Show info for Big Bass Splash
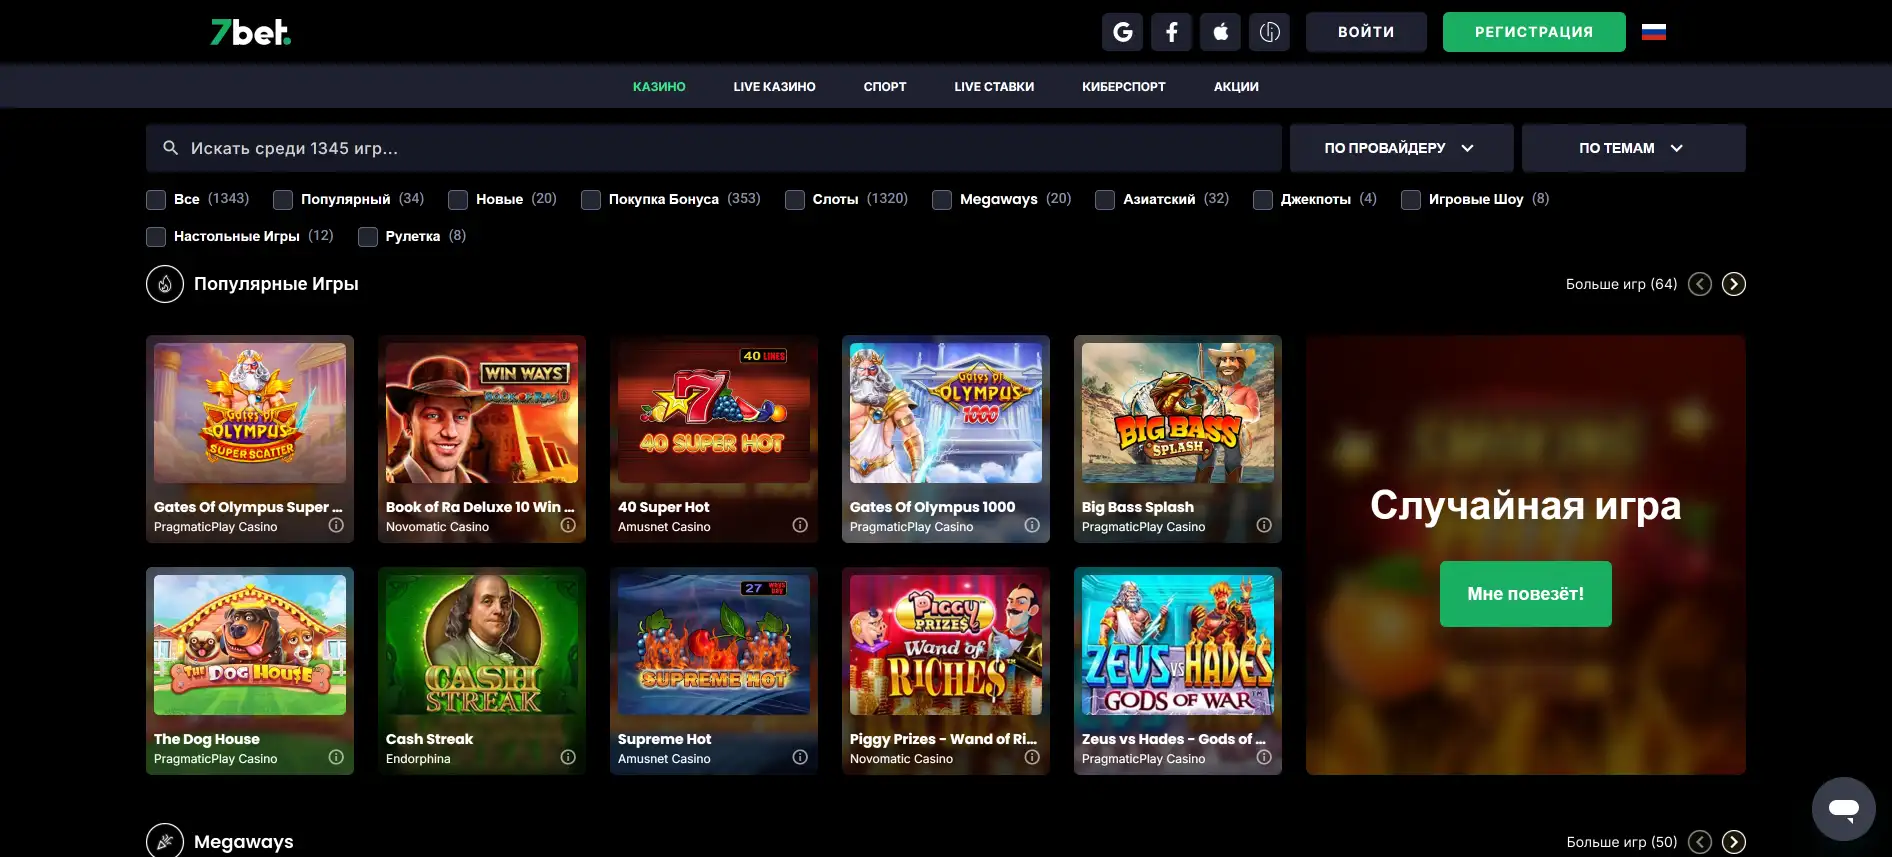The image size is (1892, 857). [1264, 525]
